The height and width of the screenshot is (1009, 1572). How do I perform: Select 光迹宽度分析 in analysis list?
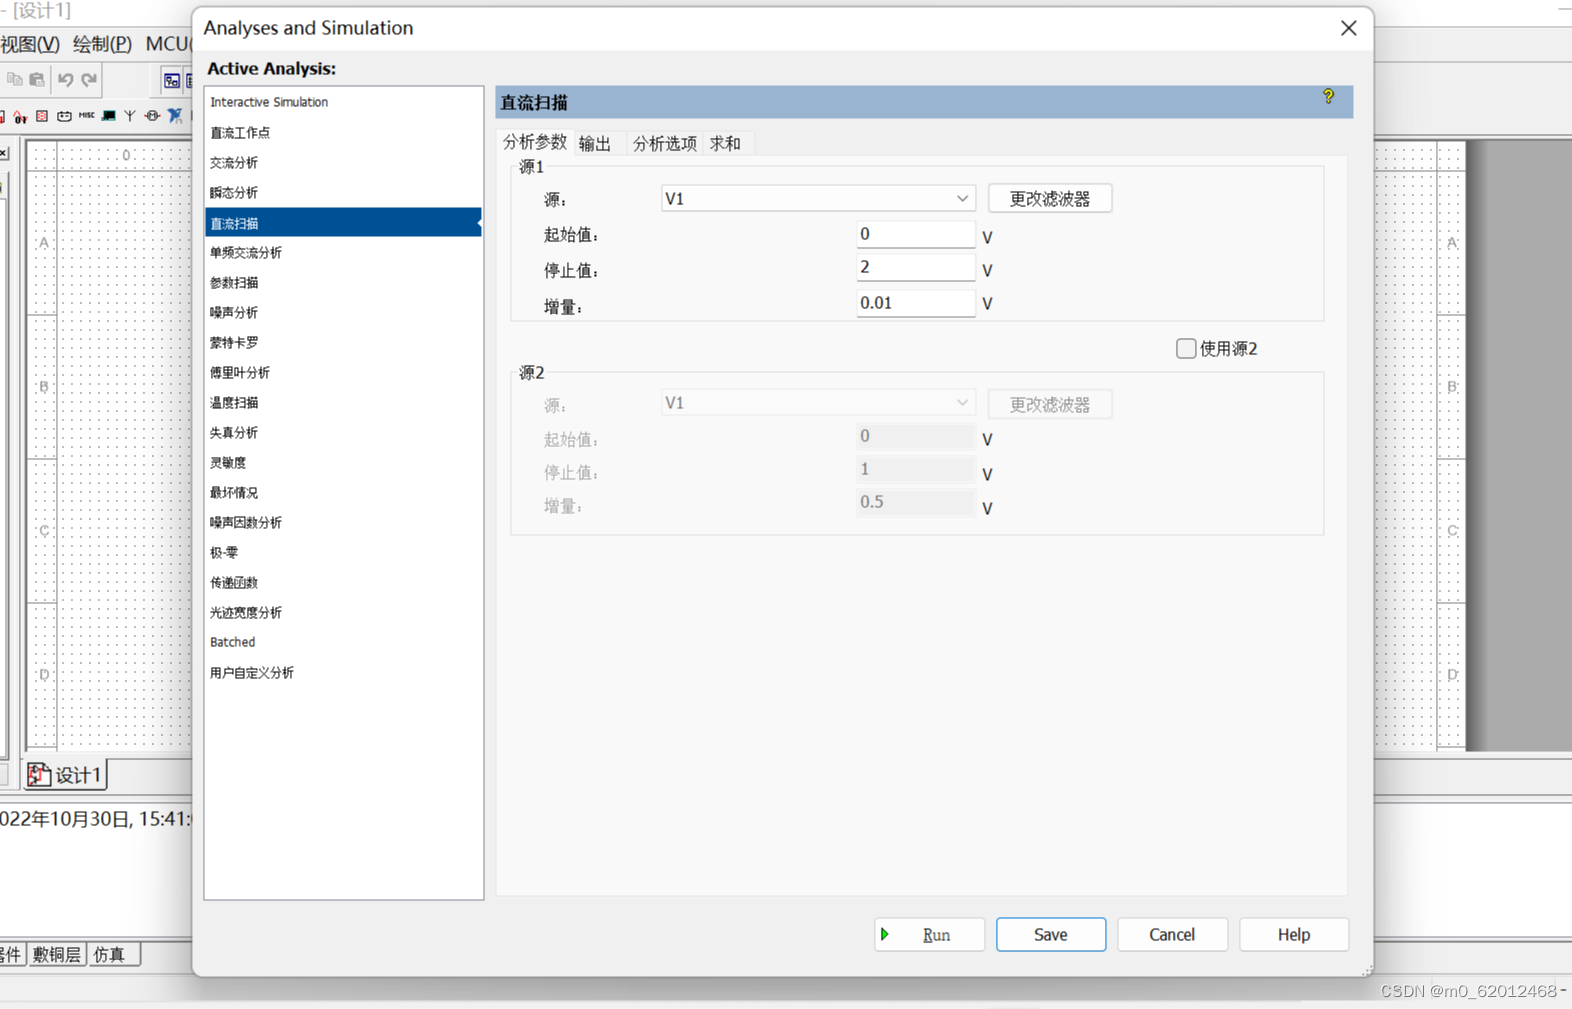coord(343,612)
